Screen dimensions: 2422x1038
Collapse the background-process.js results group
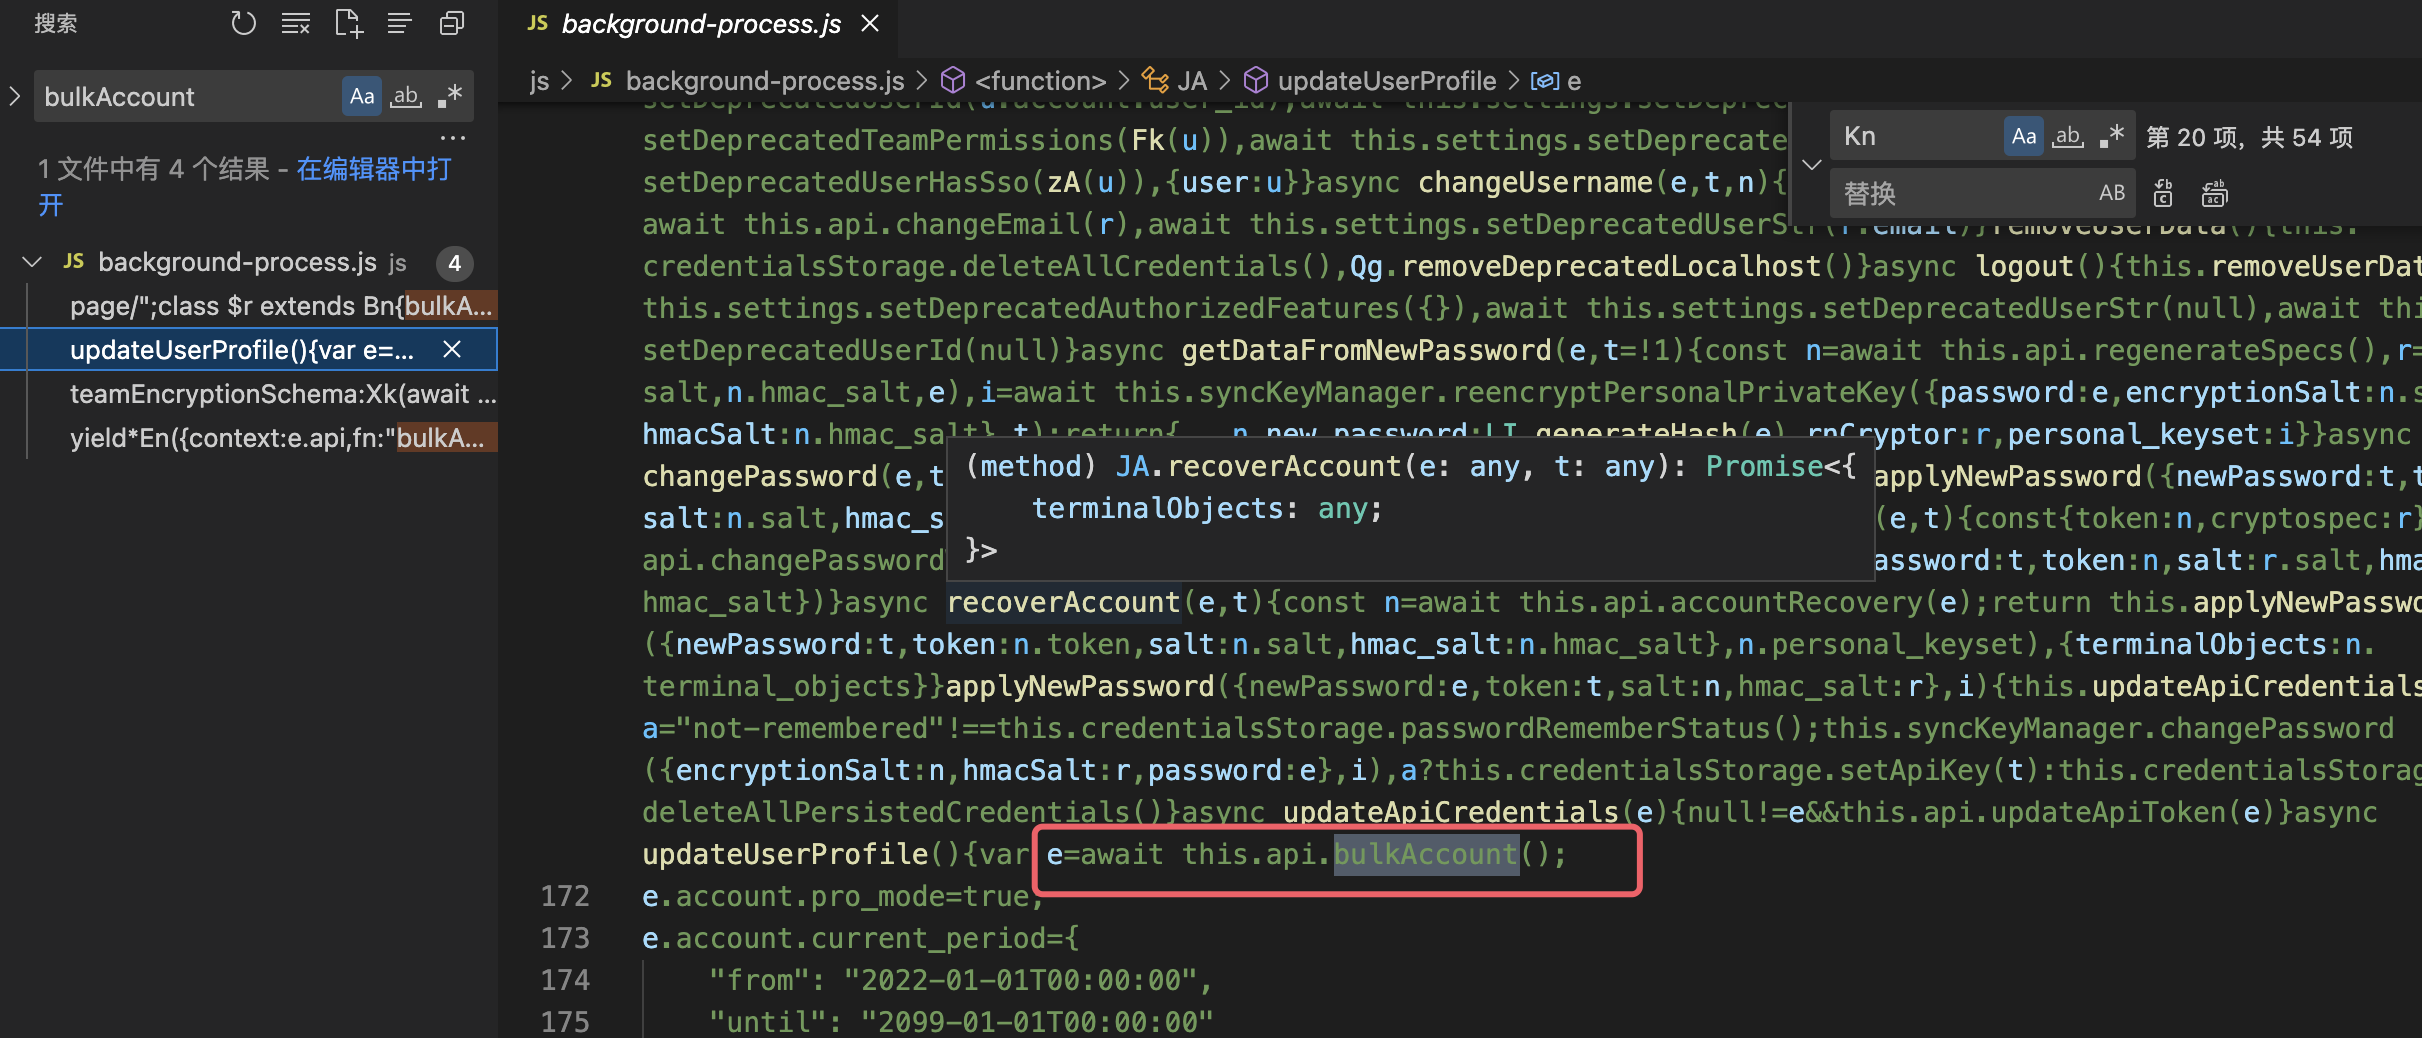[32, 262]
